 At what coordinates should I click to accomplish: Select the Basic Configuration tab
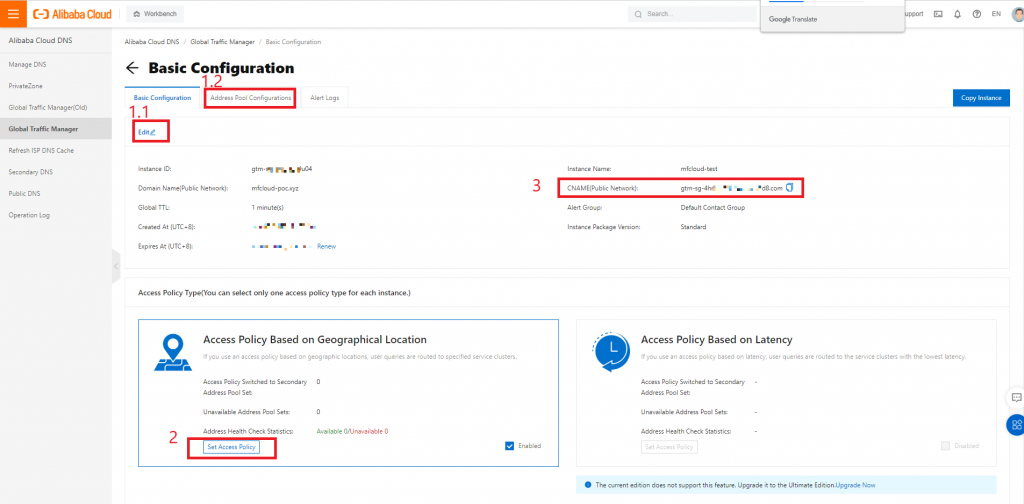click(162, 97)
